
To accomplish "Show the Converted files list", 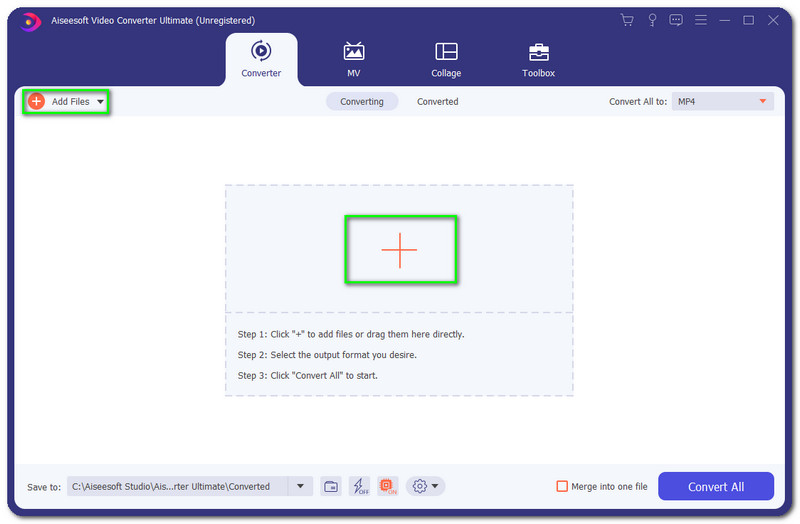I will click(437, 101).
